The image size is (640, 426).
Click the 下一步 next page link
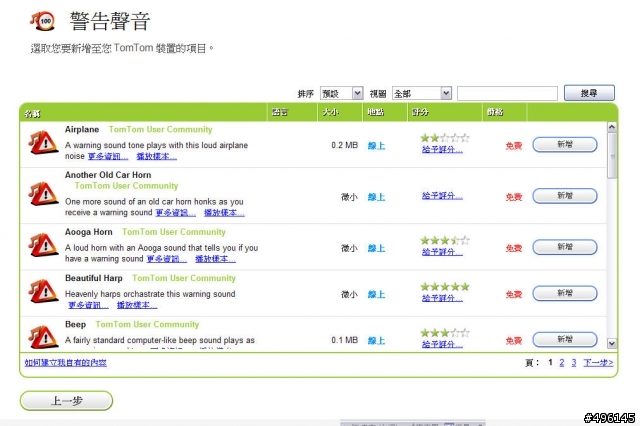click(598, 362)
